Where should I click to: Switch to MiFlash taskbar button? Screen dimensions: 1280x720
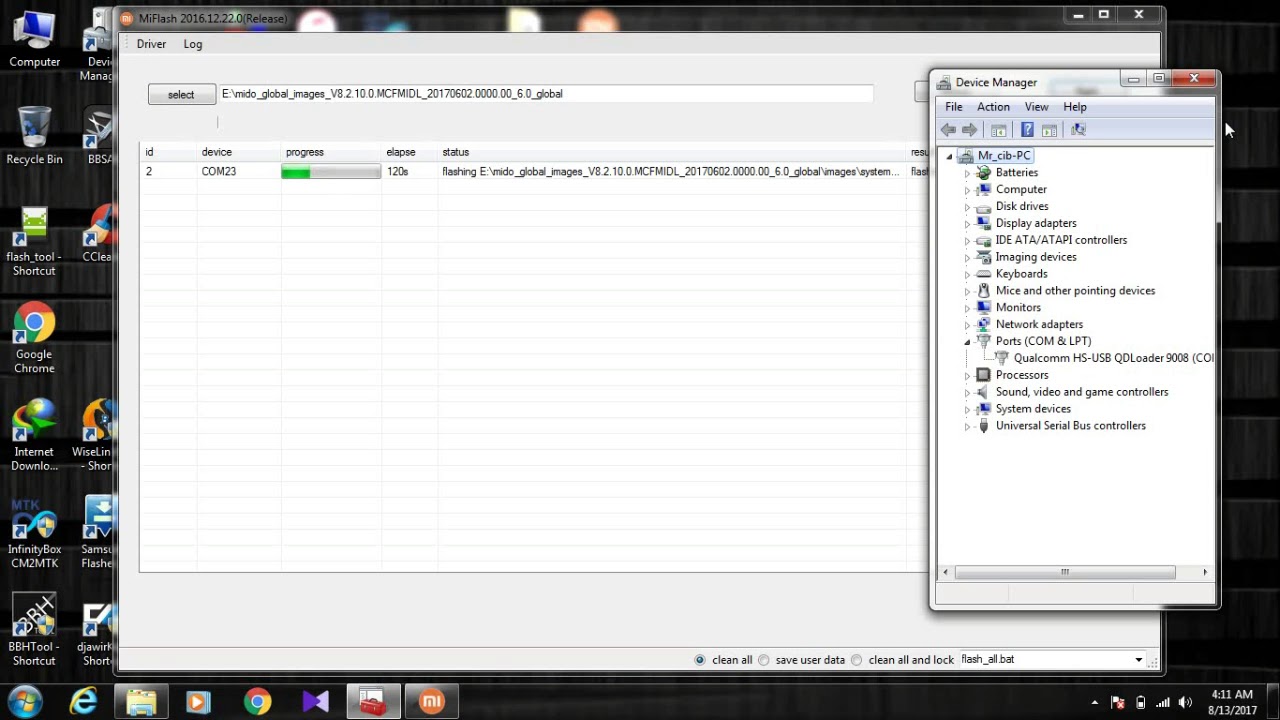(x=431, y=702)
